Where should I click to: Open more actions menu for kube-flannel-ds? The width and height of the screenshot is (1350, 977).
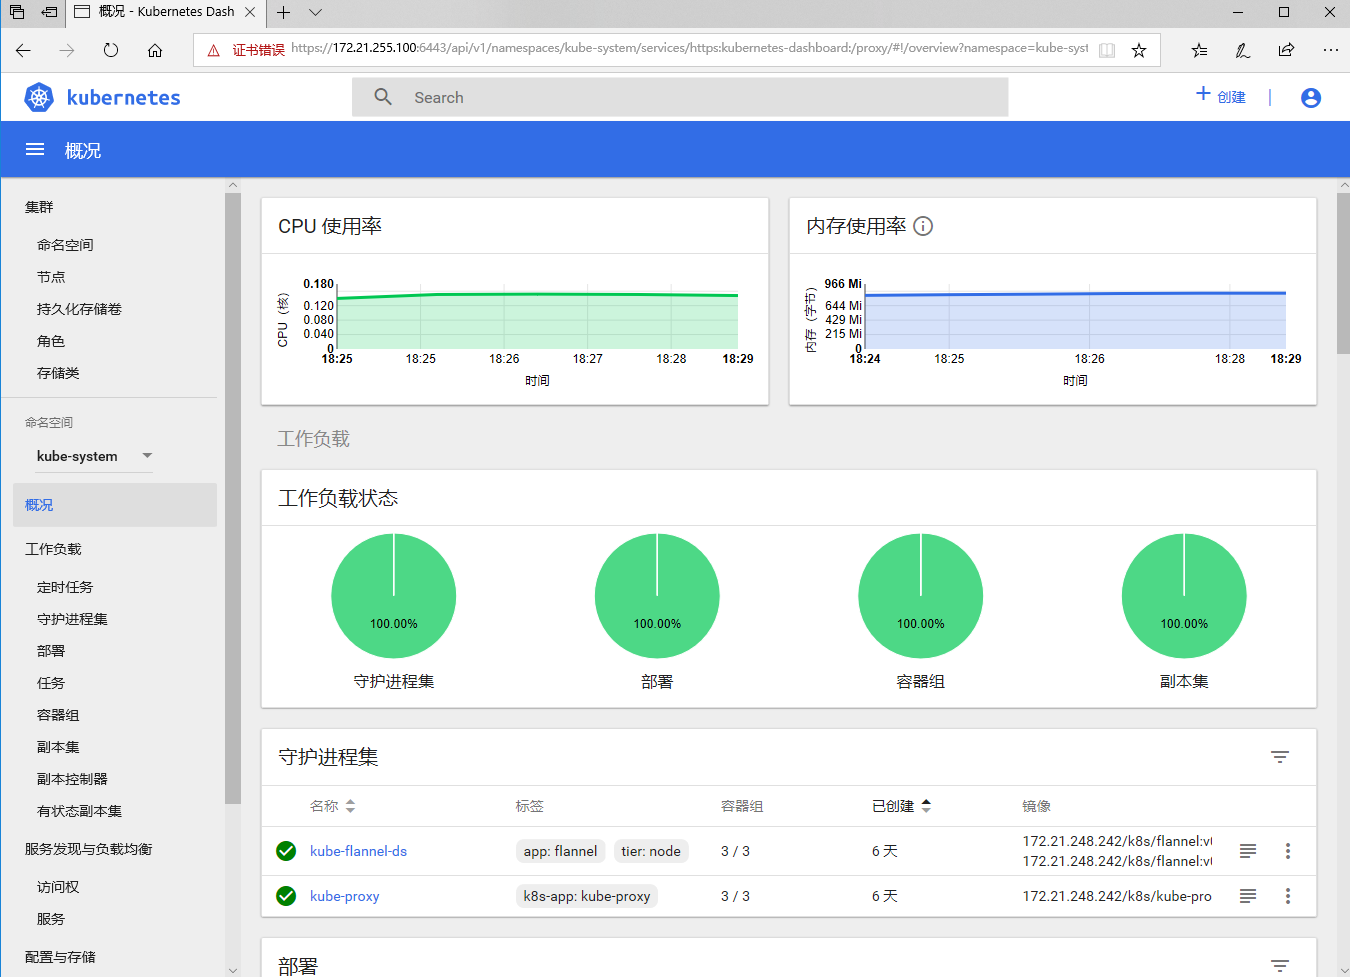click(1288, 851)
